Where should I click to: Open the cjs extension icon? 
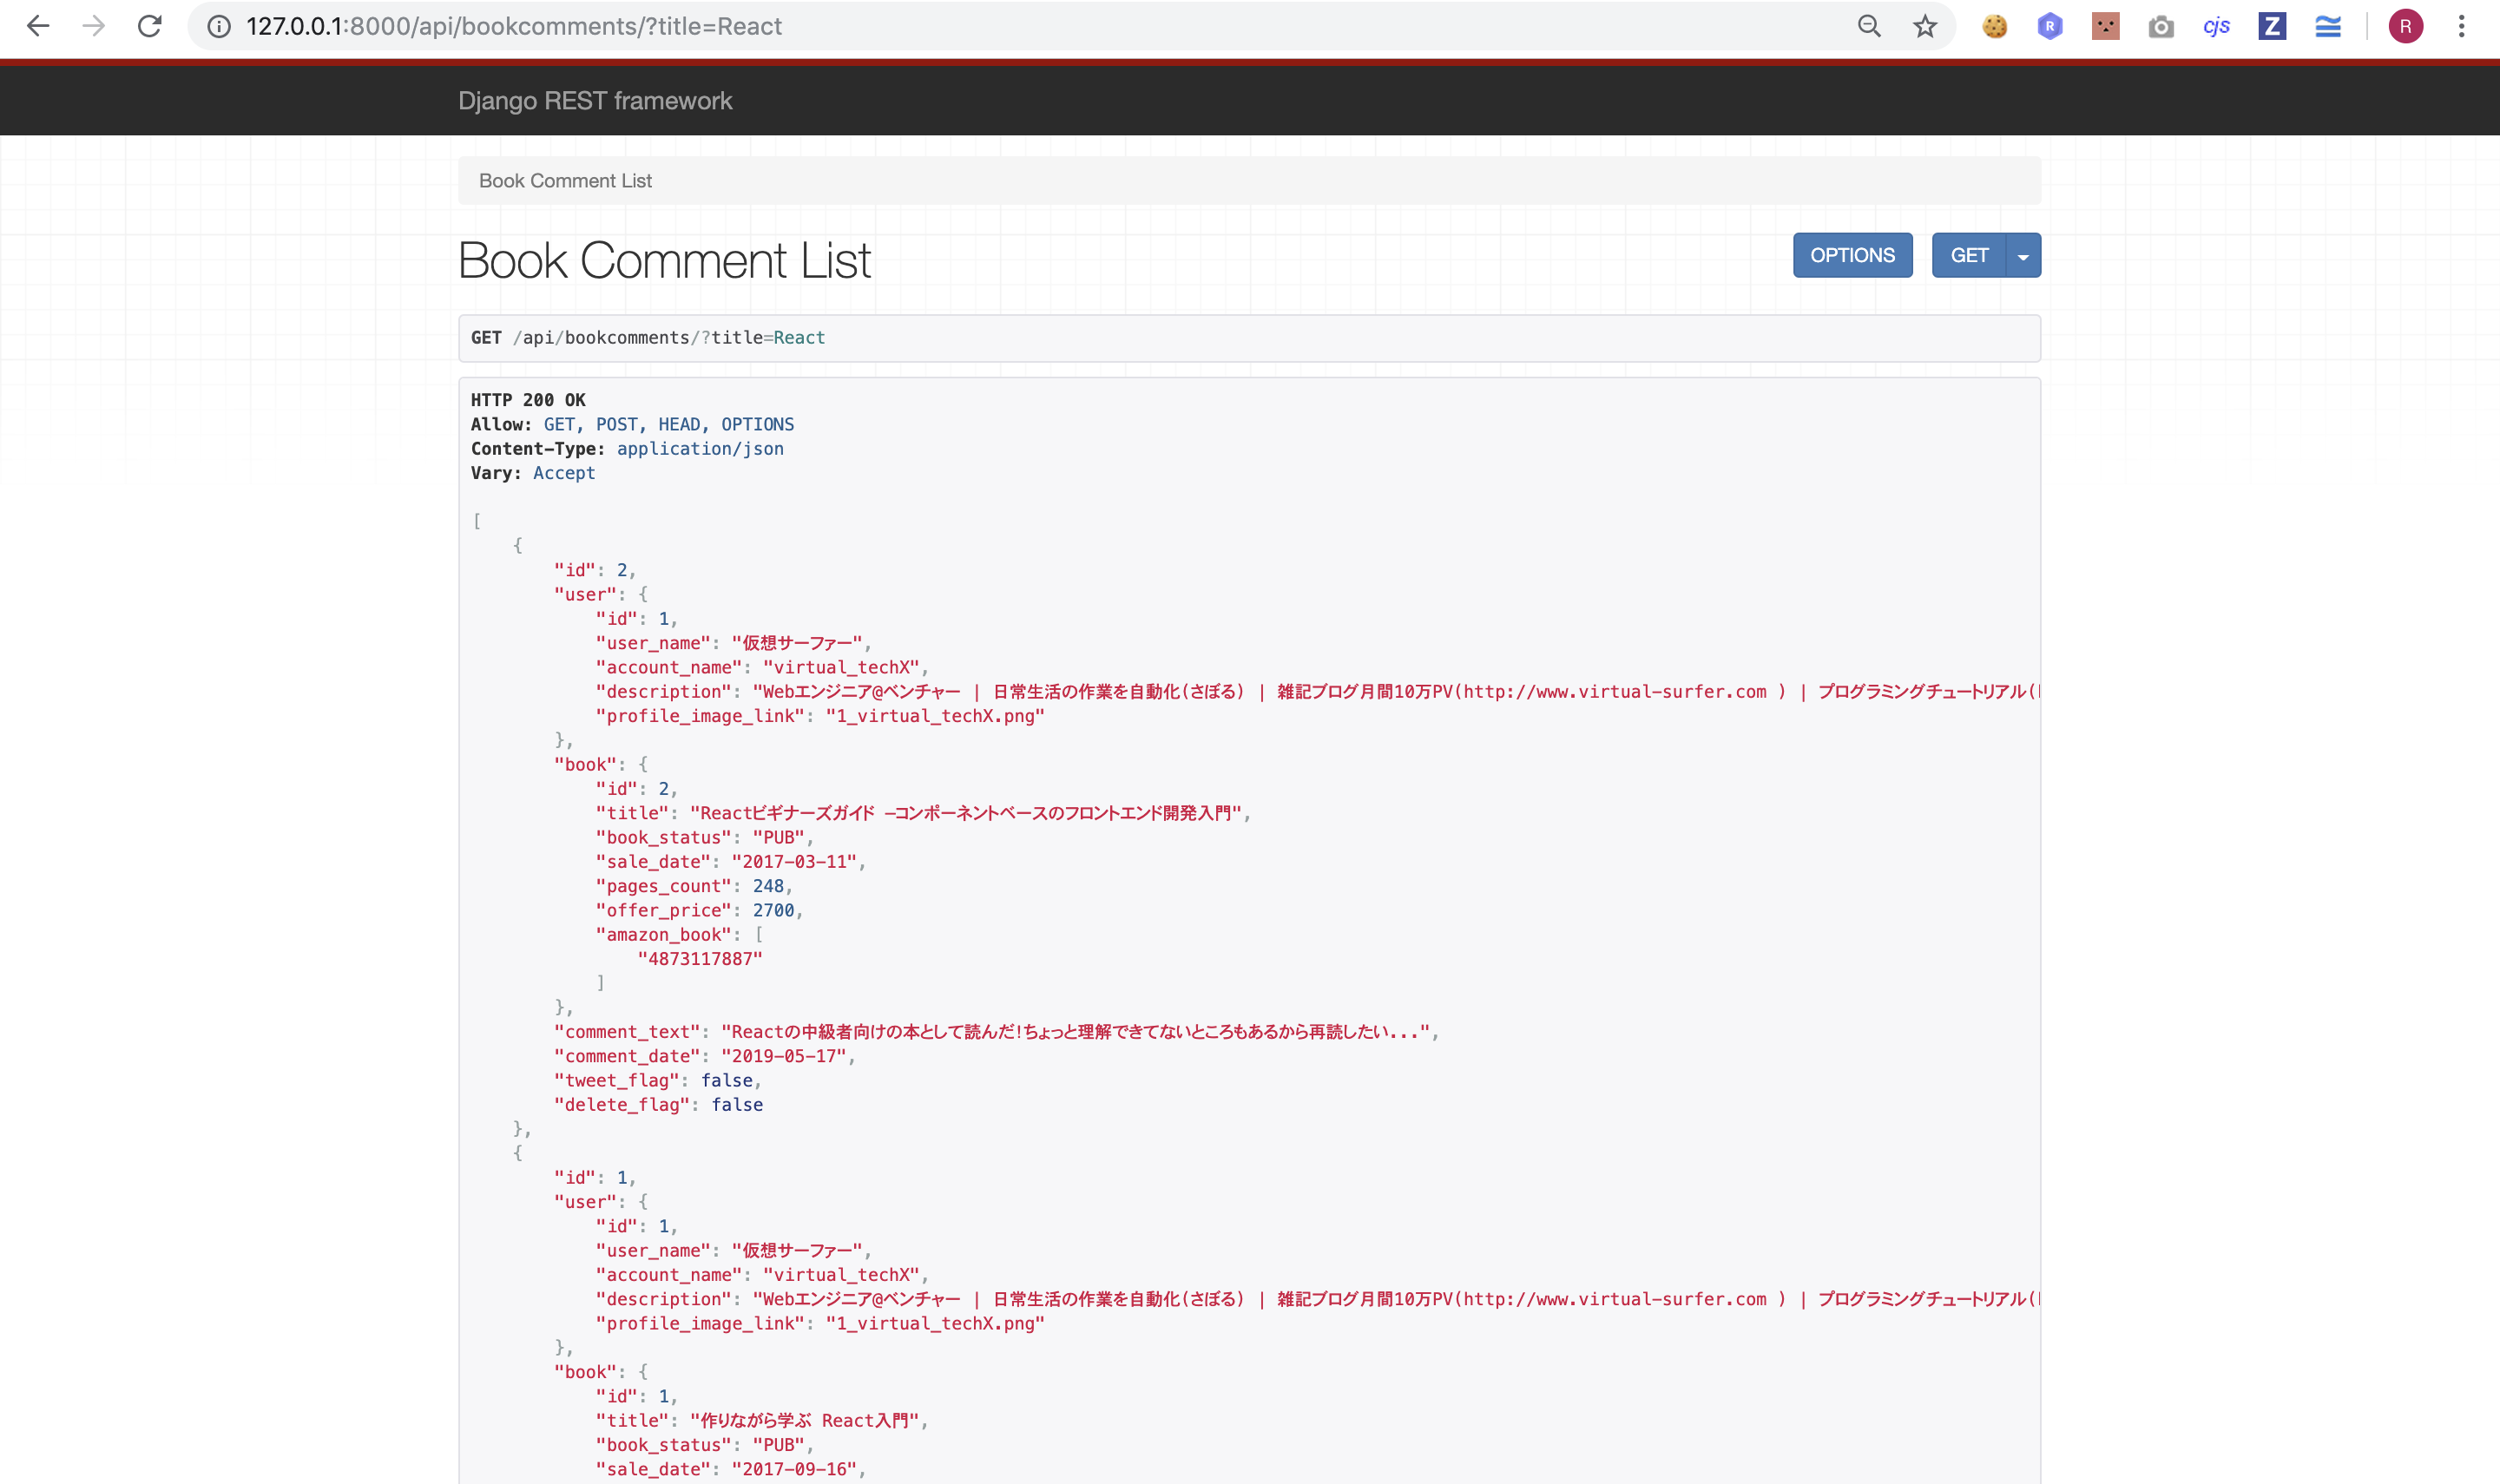coord(2217,26)
